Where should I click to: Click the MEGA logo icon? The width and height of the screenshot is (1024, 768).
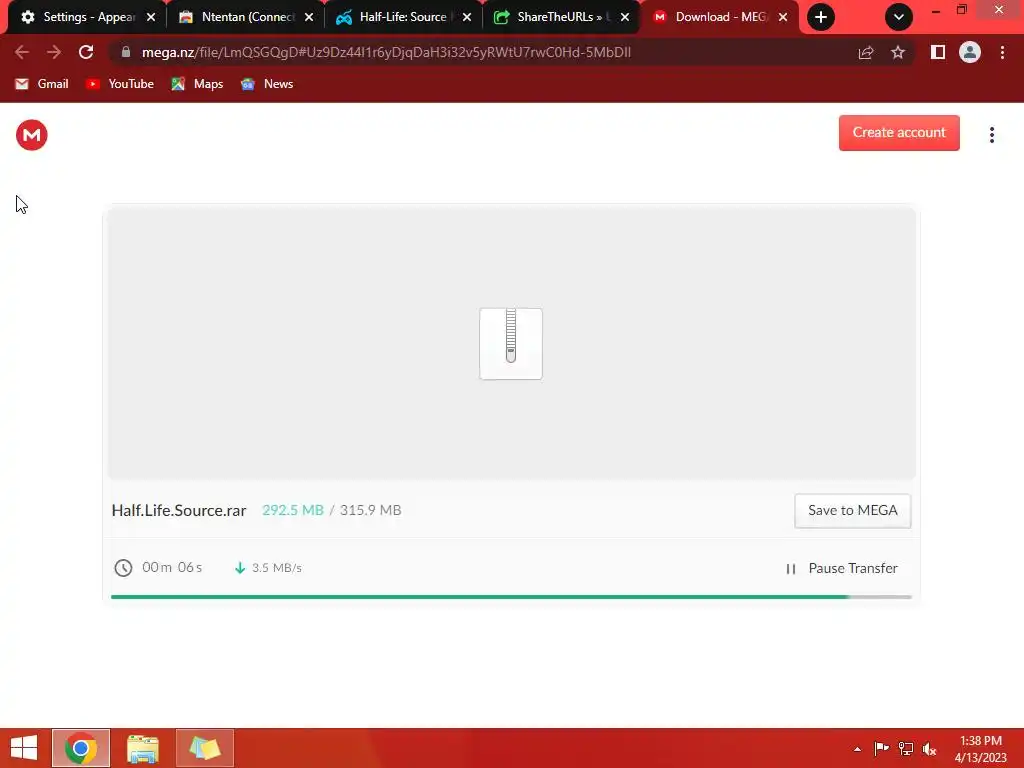point(31,135)
